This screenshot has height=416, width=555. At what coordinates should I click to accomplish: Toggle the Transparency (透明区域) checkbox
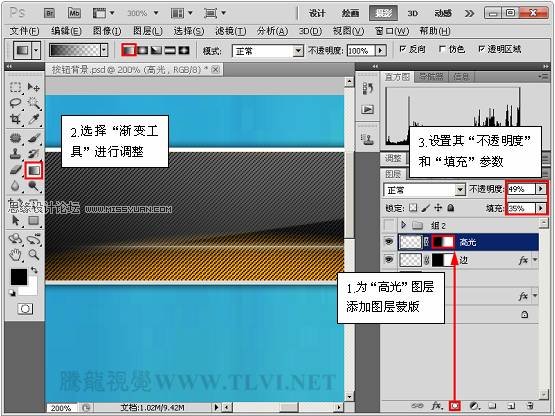pyautogui.click(x=481, y=49)
